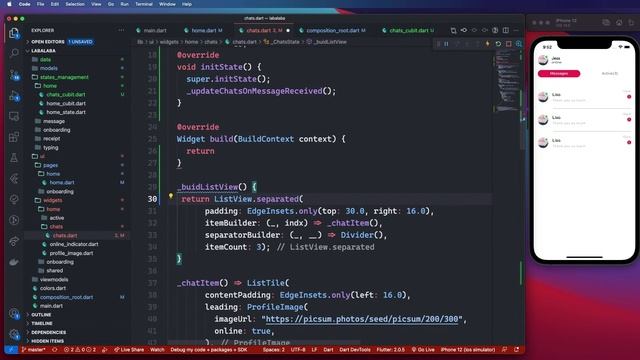Select the Active tab in the simulator app

[609, 73]
